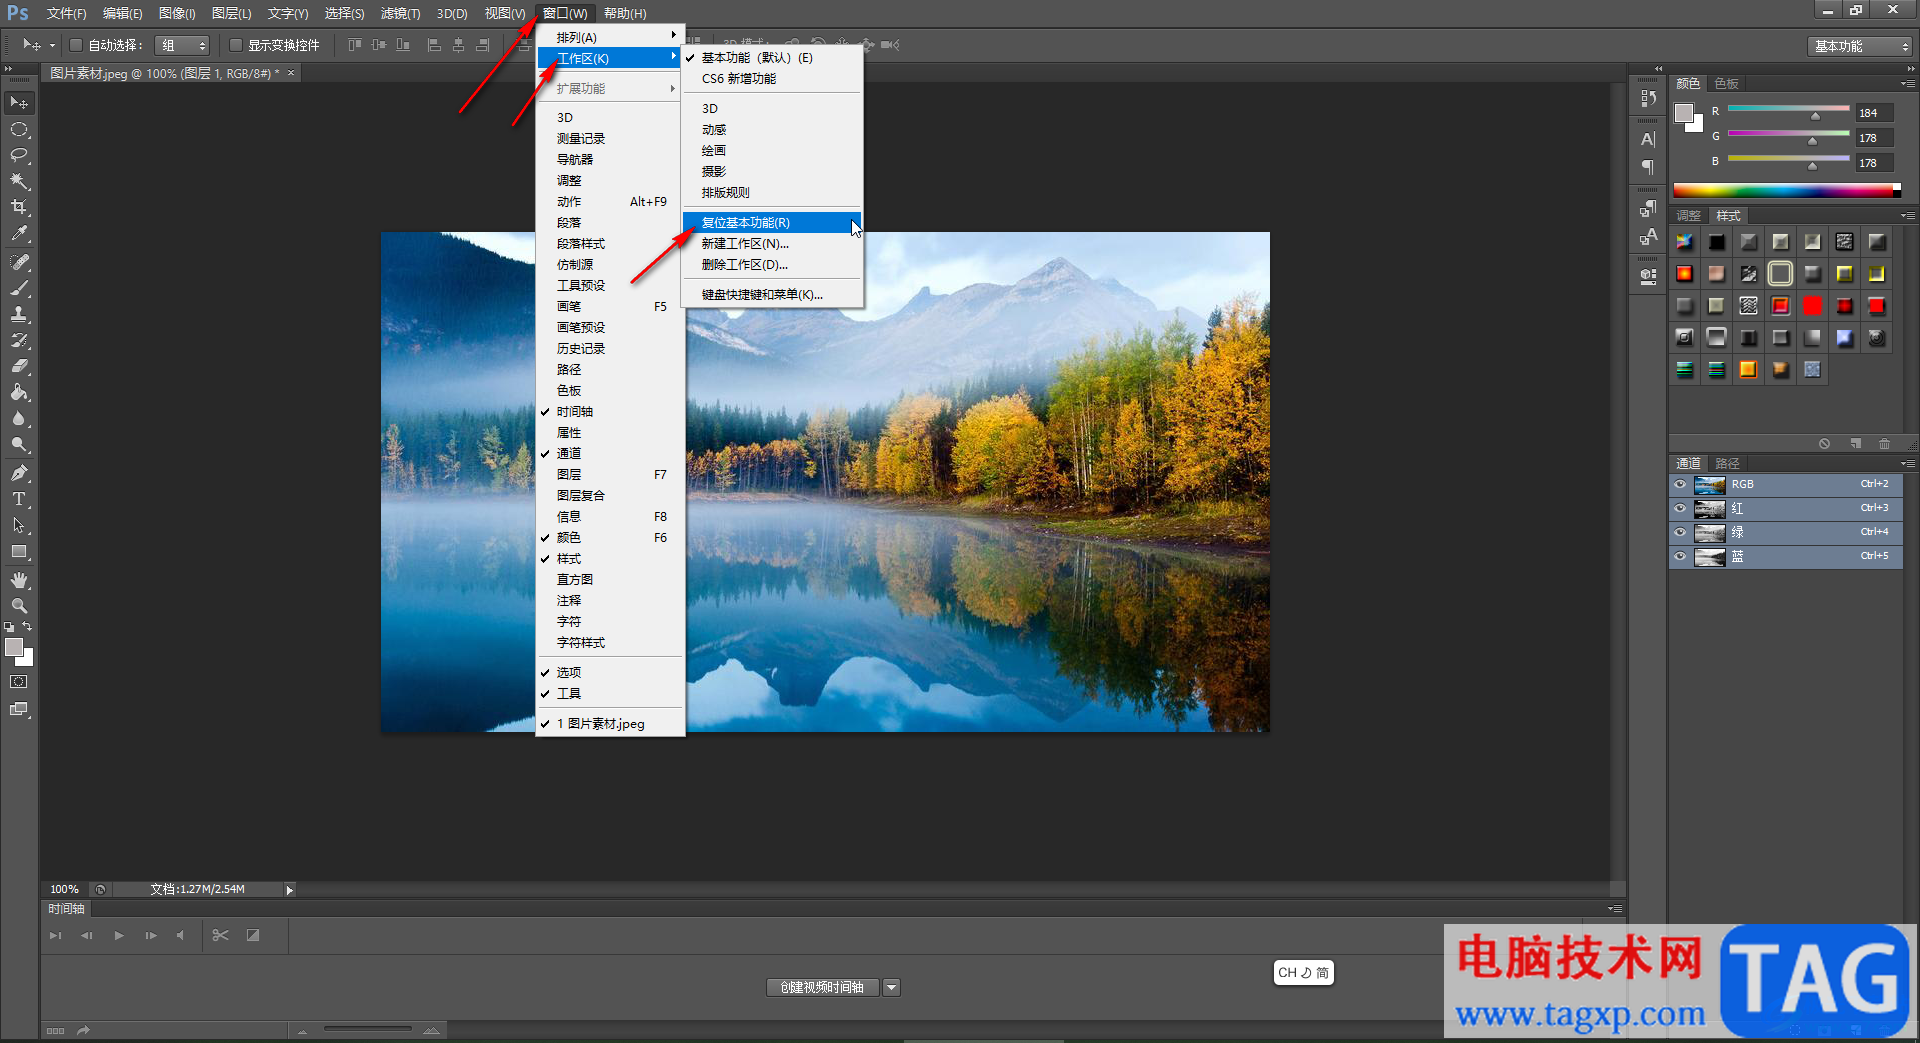
Task: Click the split clip scissors icon in timeline
Action: [221, 935]
